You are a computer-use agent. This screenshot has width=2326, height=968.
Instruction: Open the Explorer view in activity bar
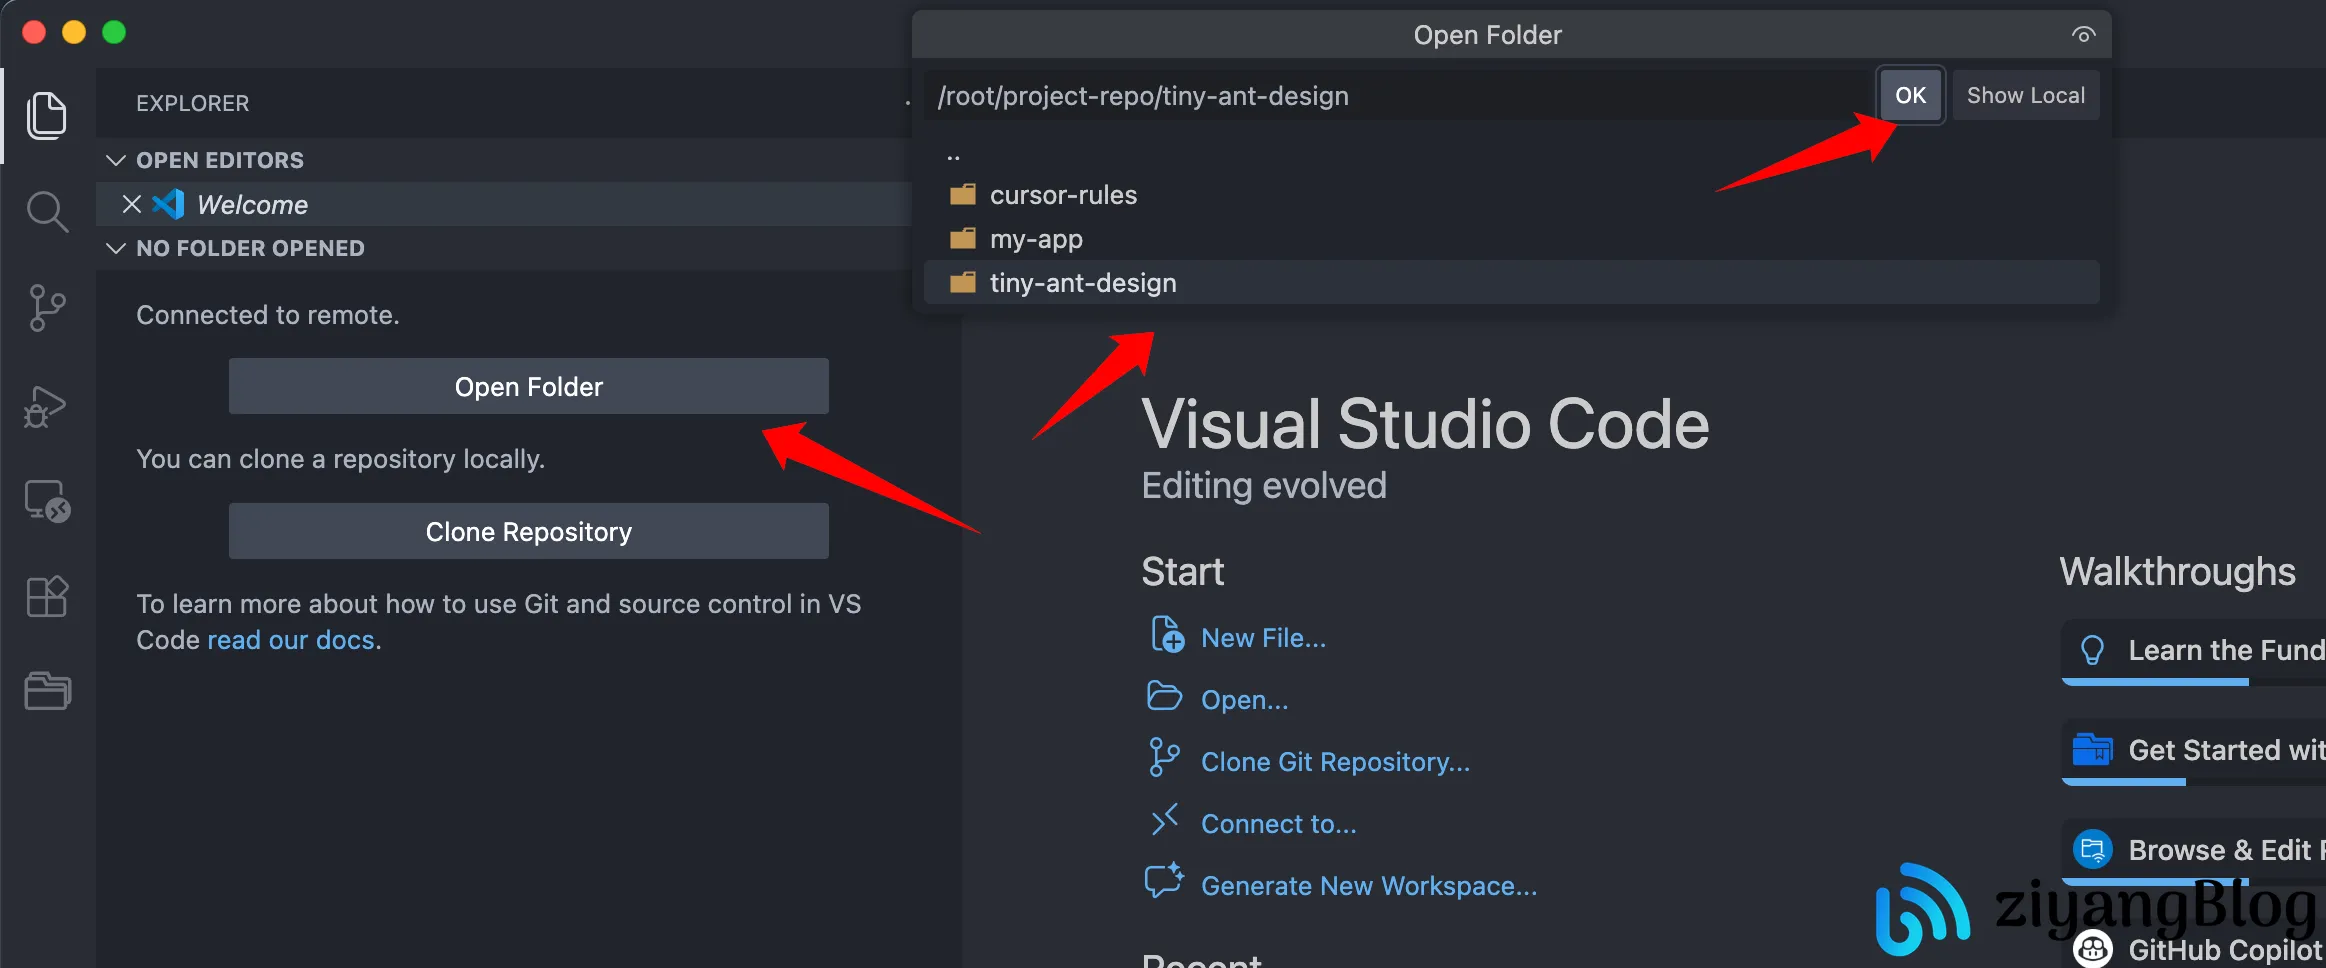click(46, 115)
